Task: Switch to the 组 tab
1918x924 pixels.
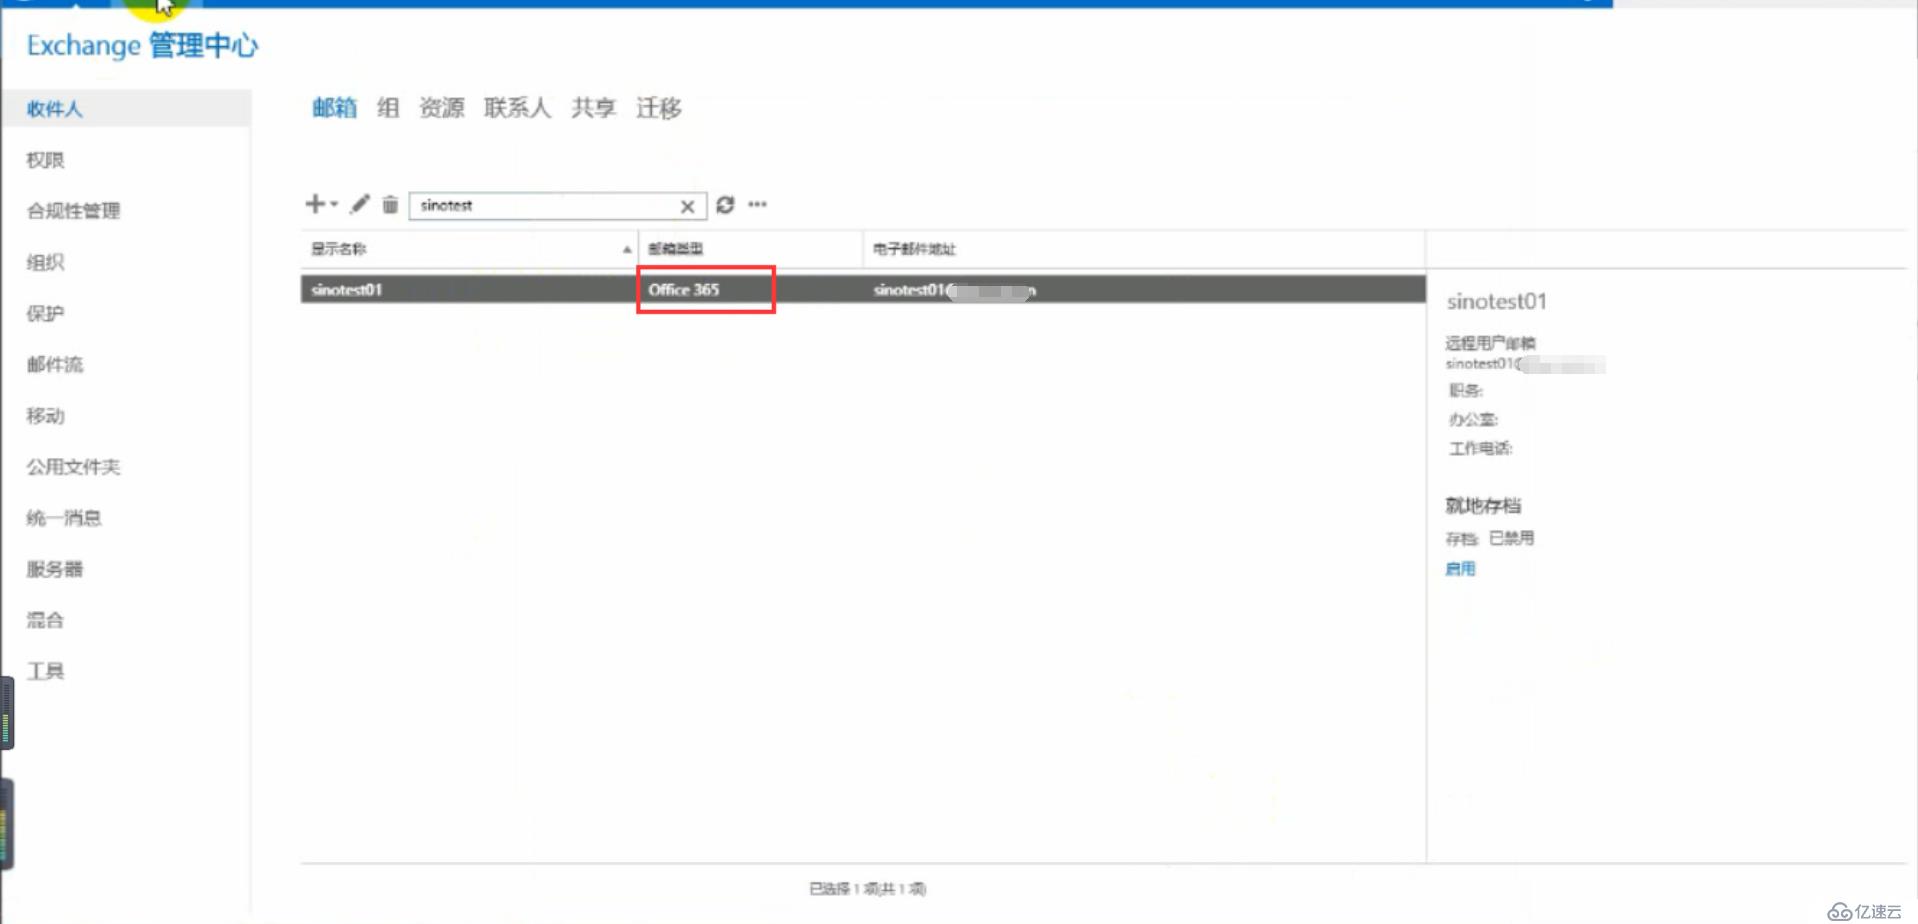Action: tap(388, 107)
